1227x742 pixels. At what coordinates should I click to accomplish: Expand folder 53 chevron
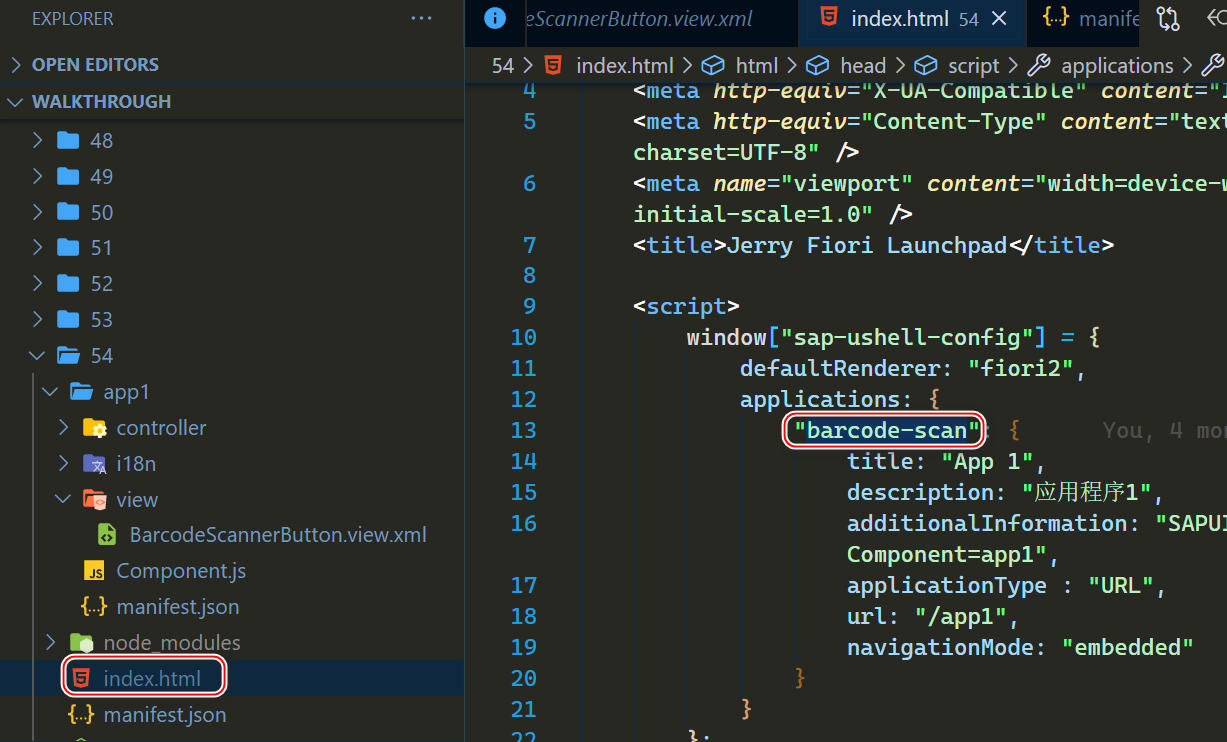click(37, 319)
